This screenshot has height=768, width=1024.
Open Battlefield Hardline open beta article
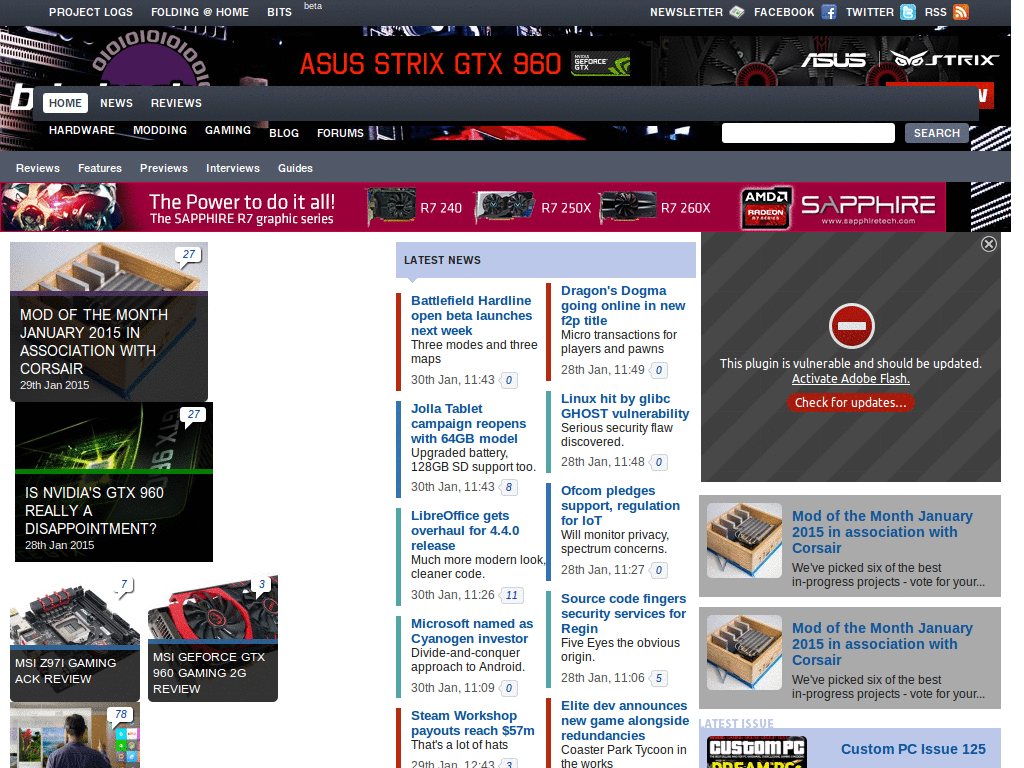pyautogui.click(x=472, y=315)
